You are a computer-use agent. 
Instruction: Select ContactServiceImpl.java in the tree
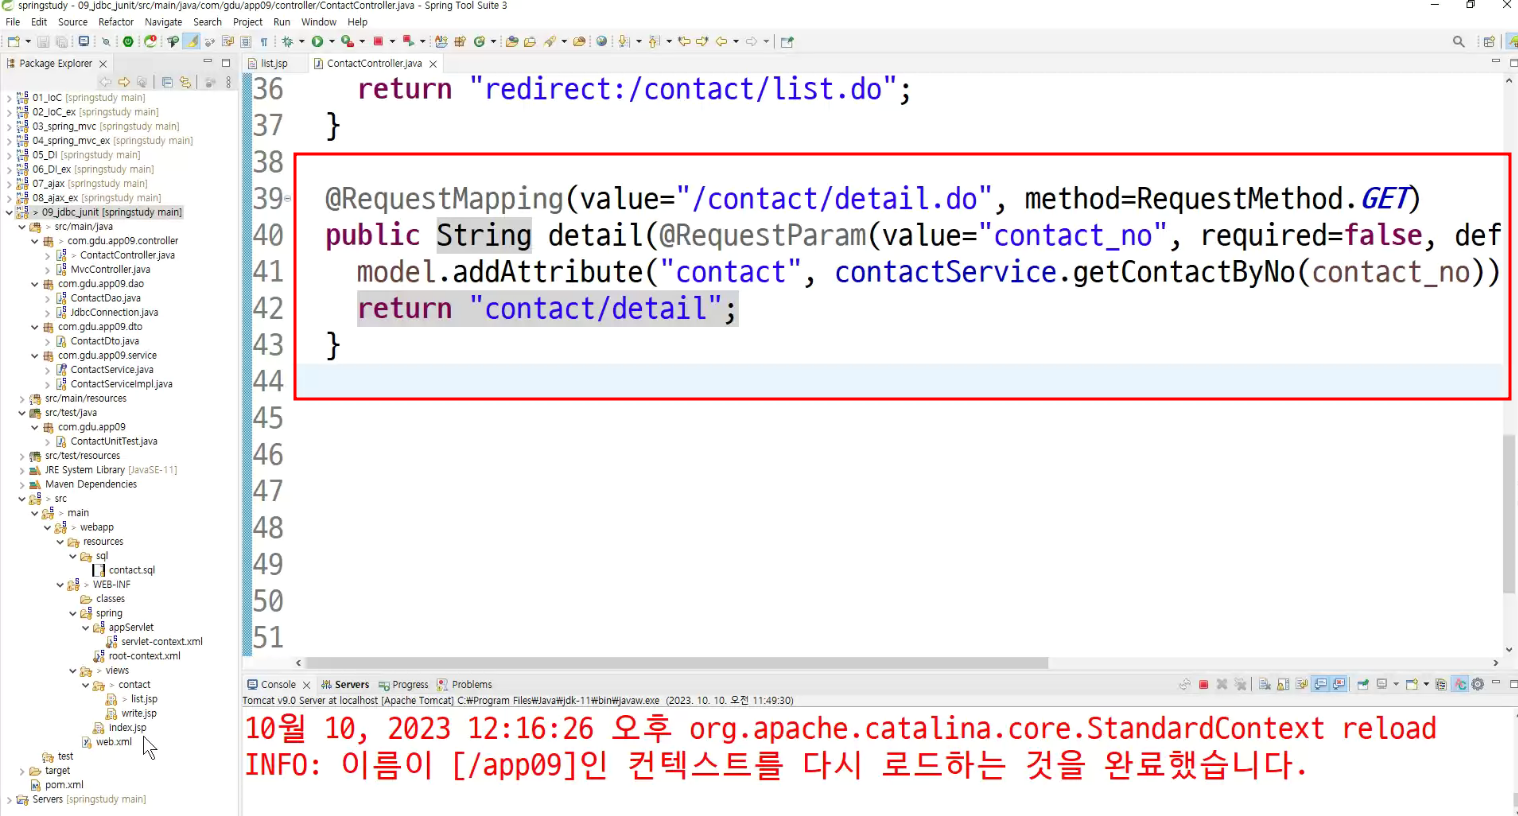point(121,384)
